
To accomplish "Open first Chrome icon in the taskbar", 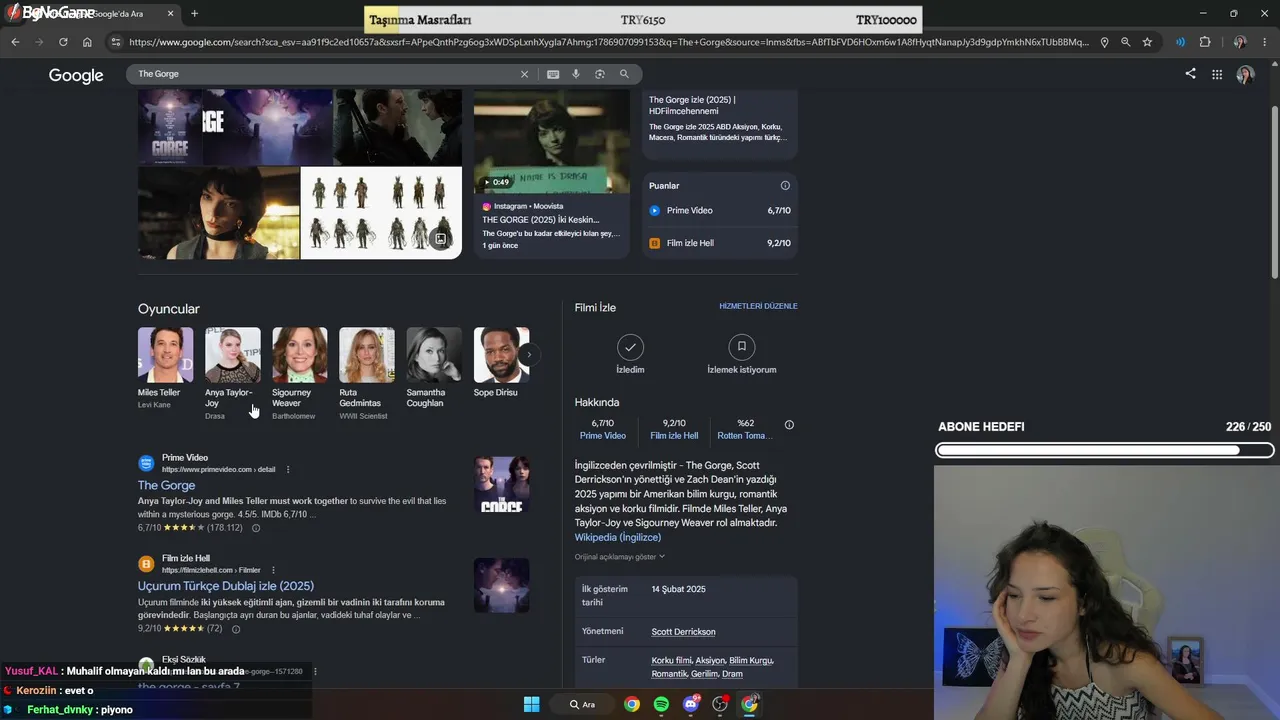I will point(632,704).
